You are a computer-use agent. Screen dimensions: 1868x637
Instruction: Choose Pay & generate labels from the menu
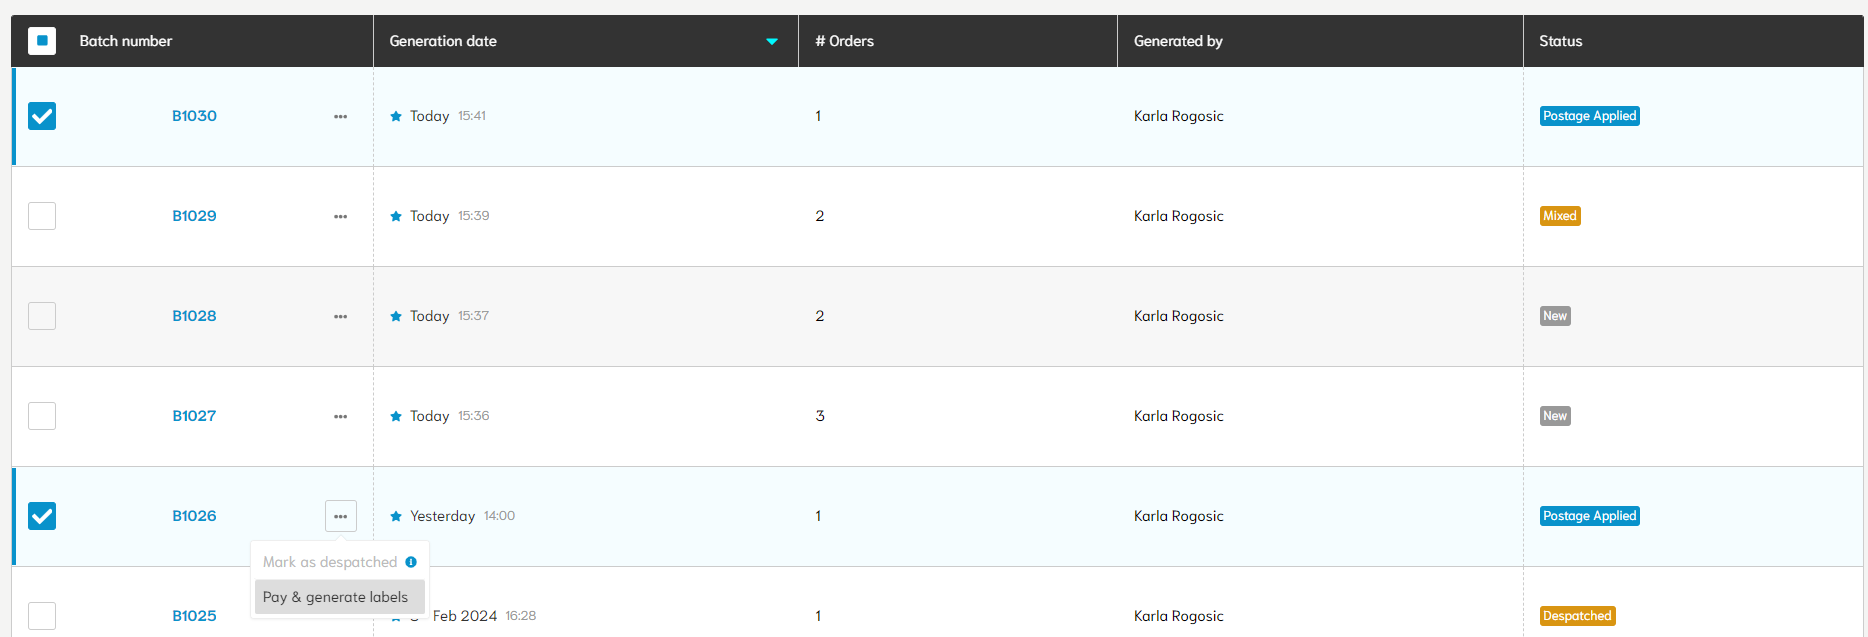(336, 597)
